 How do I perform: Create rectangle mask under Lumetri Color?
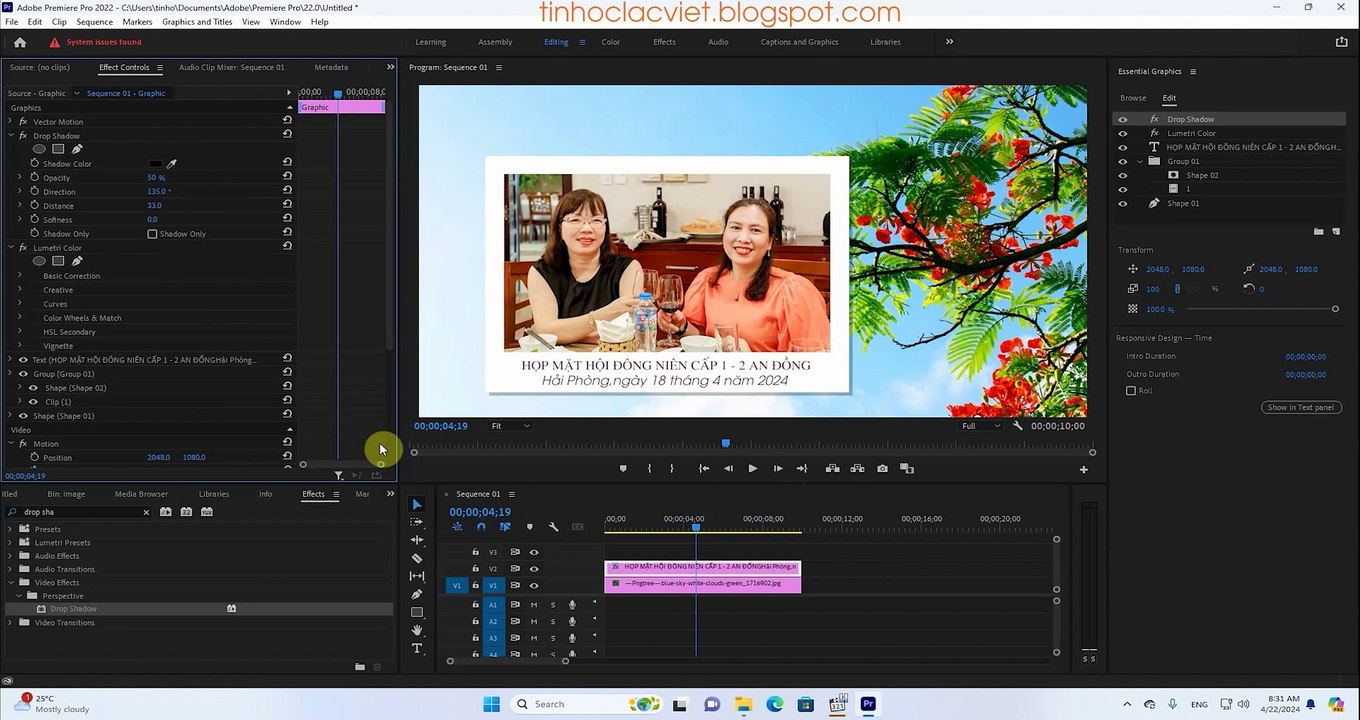[x=58, y=261]
